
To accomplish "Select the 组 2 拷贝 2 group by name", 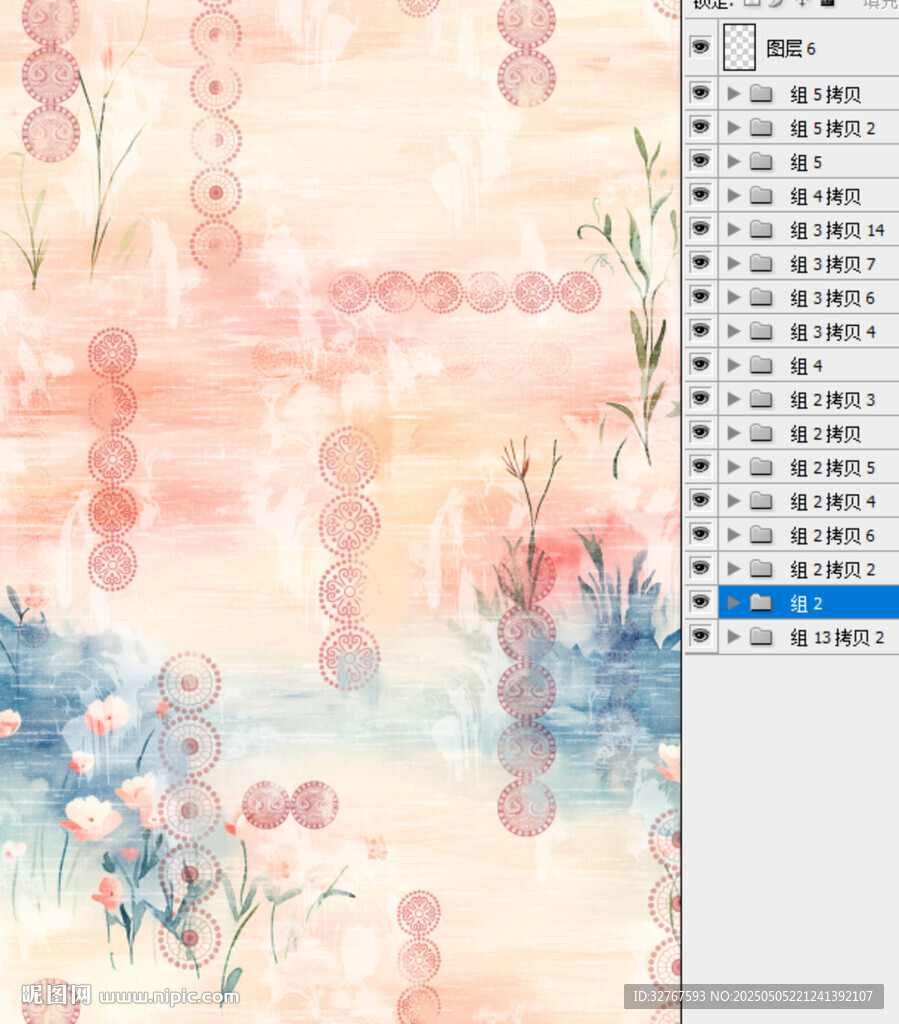I will pyautogui.click(x=832, y=569).
